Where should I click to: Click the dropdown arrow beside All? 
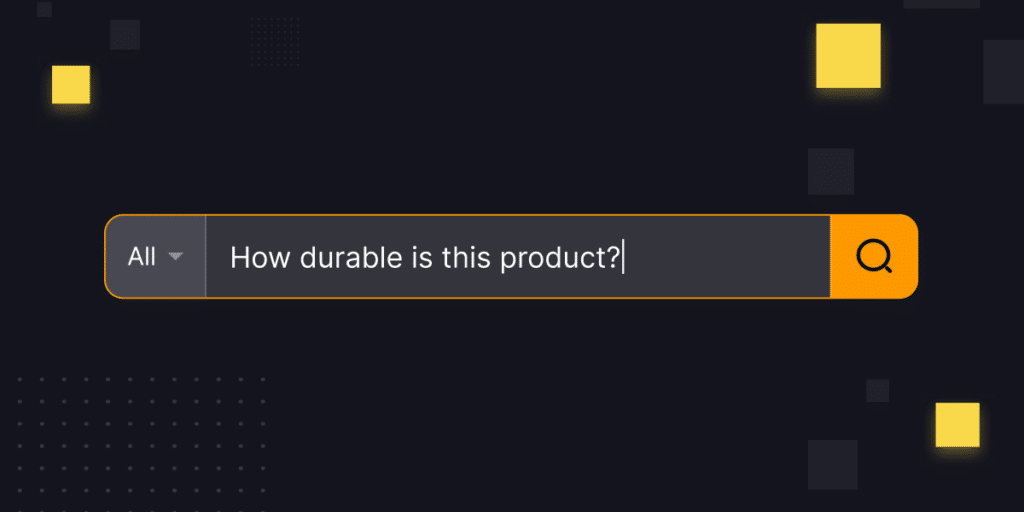(x=176, y=257)
